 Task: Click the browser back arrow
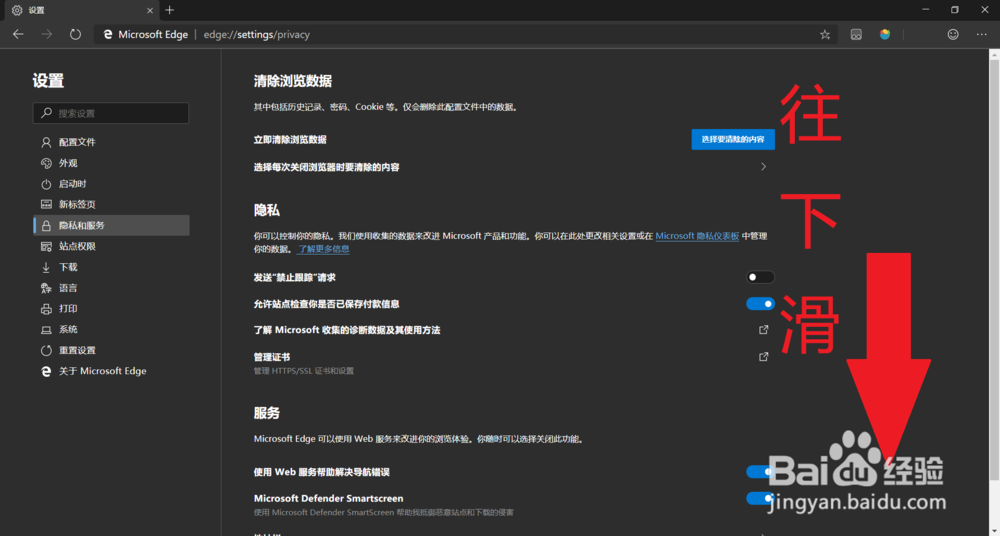pos(18,34)
